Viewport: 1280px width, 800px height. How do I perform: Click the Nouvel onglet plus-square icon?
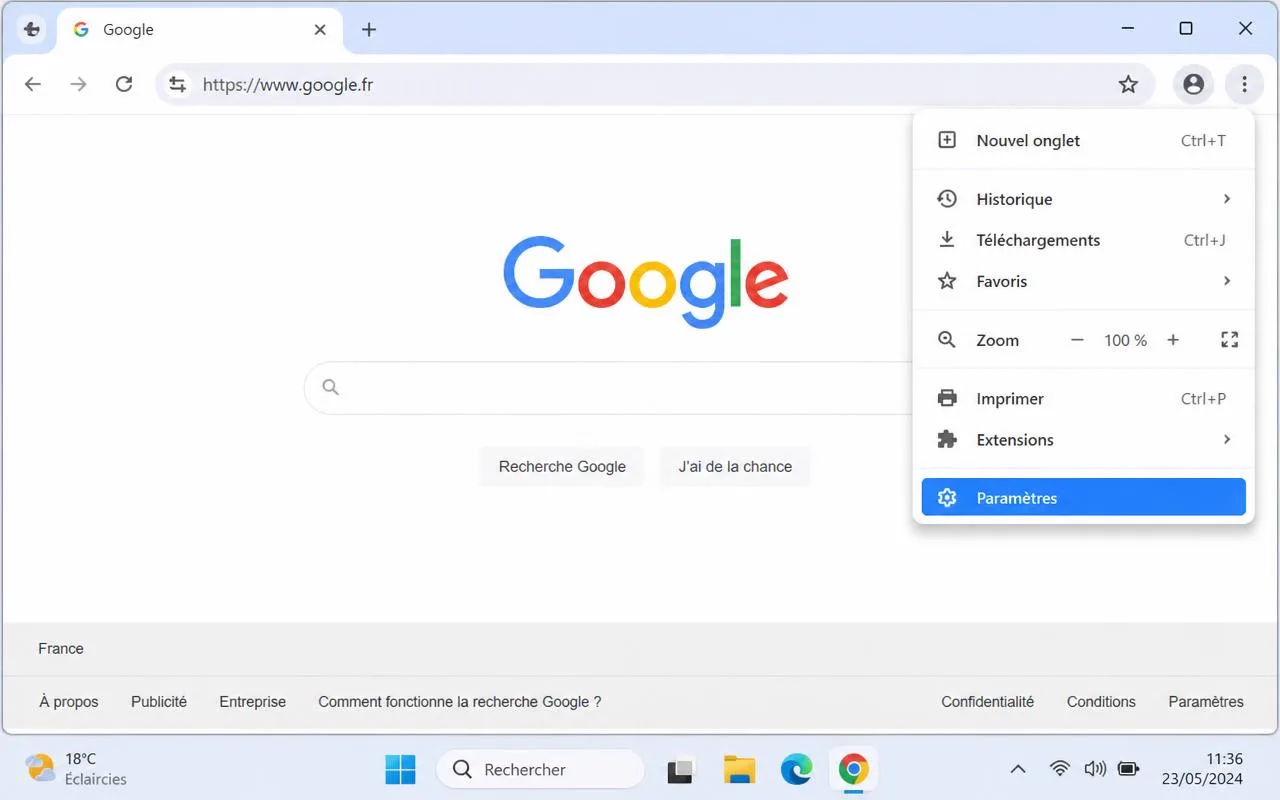946,140
